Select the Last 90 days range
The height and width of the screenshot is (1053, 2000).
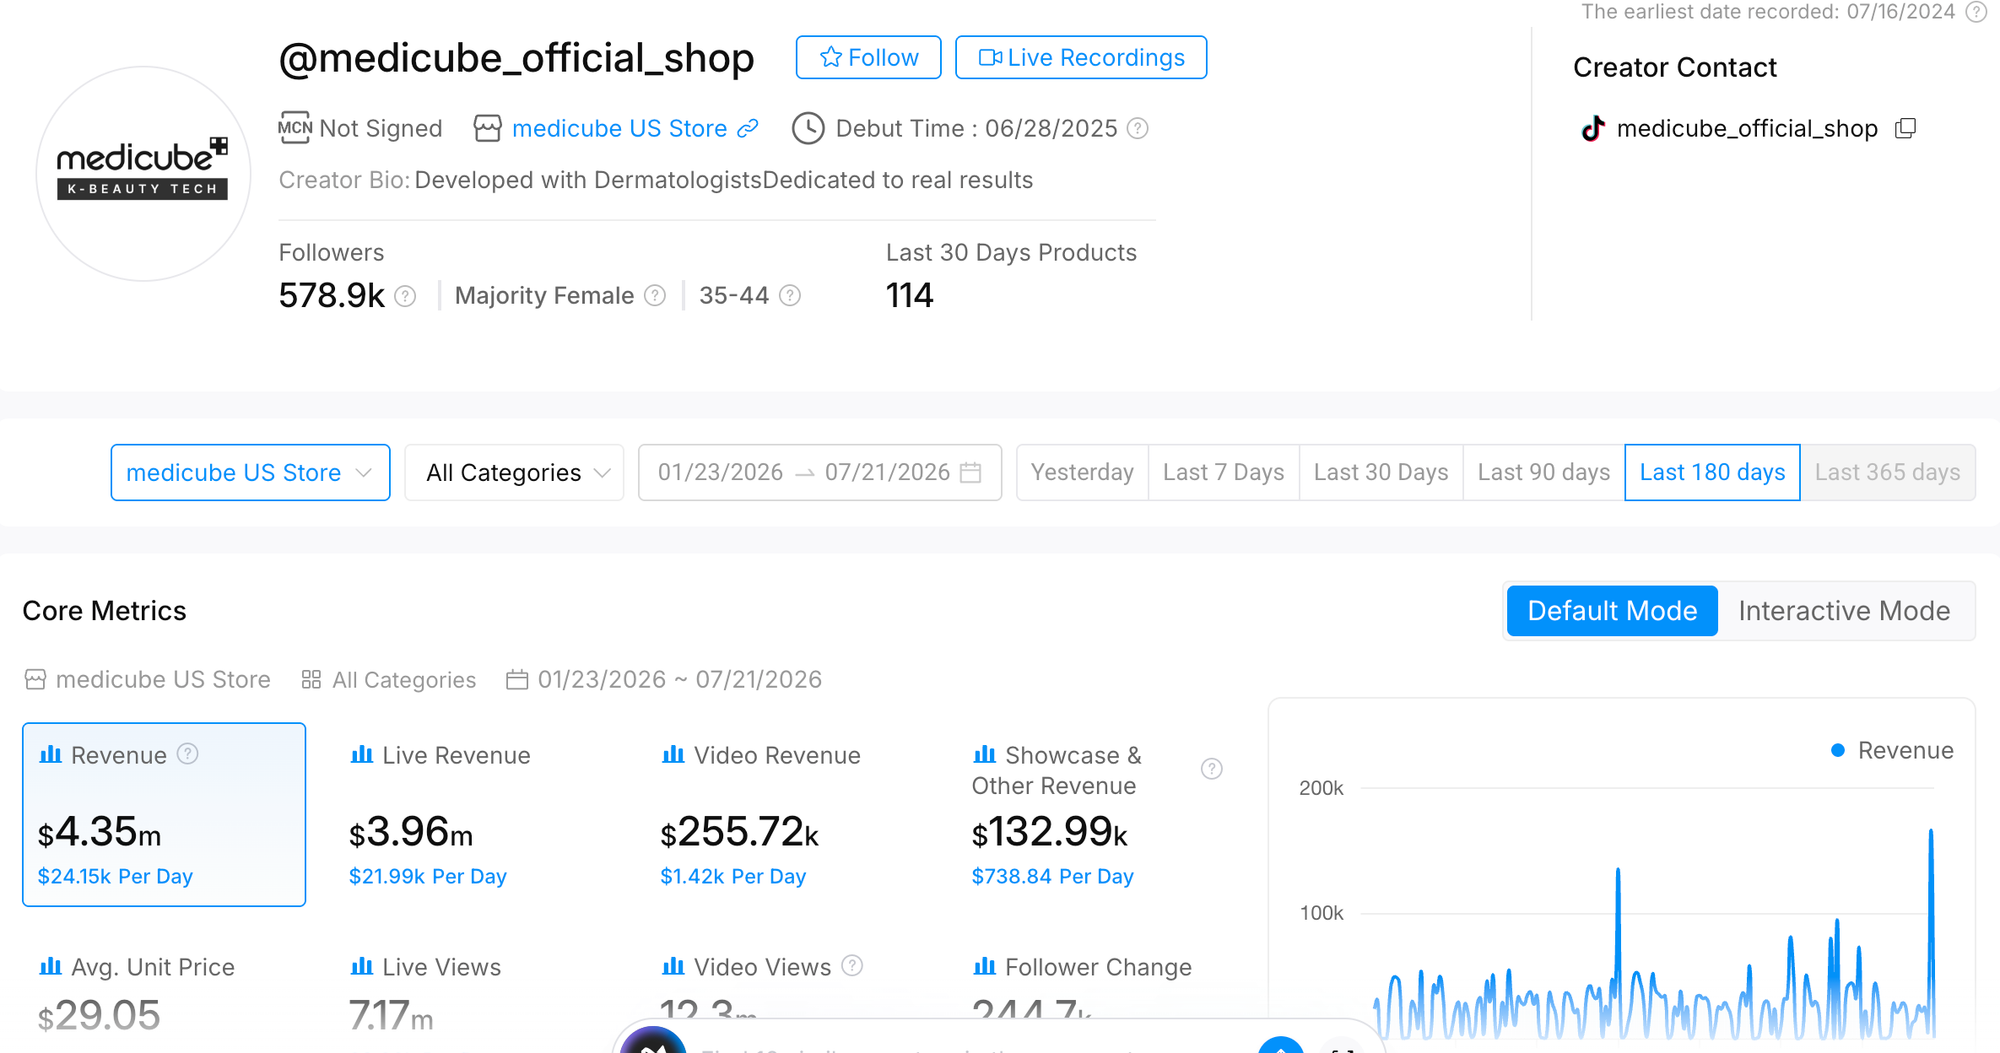pyautogui.click(x=1544, y=473)
